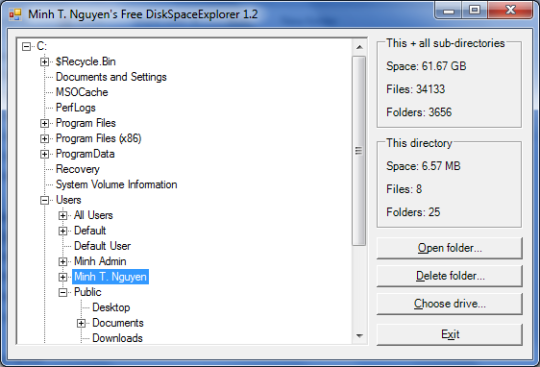Close the DiskSpaceExplorer window

pyautogui.click(x=510, y=11)
